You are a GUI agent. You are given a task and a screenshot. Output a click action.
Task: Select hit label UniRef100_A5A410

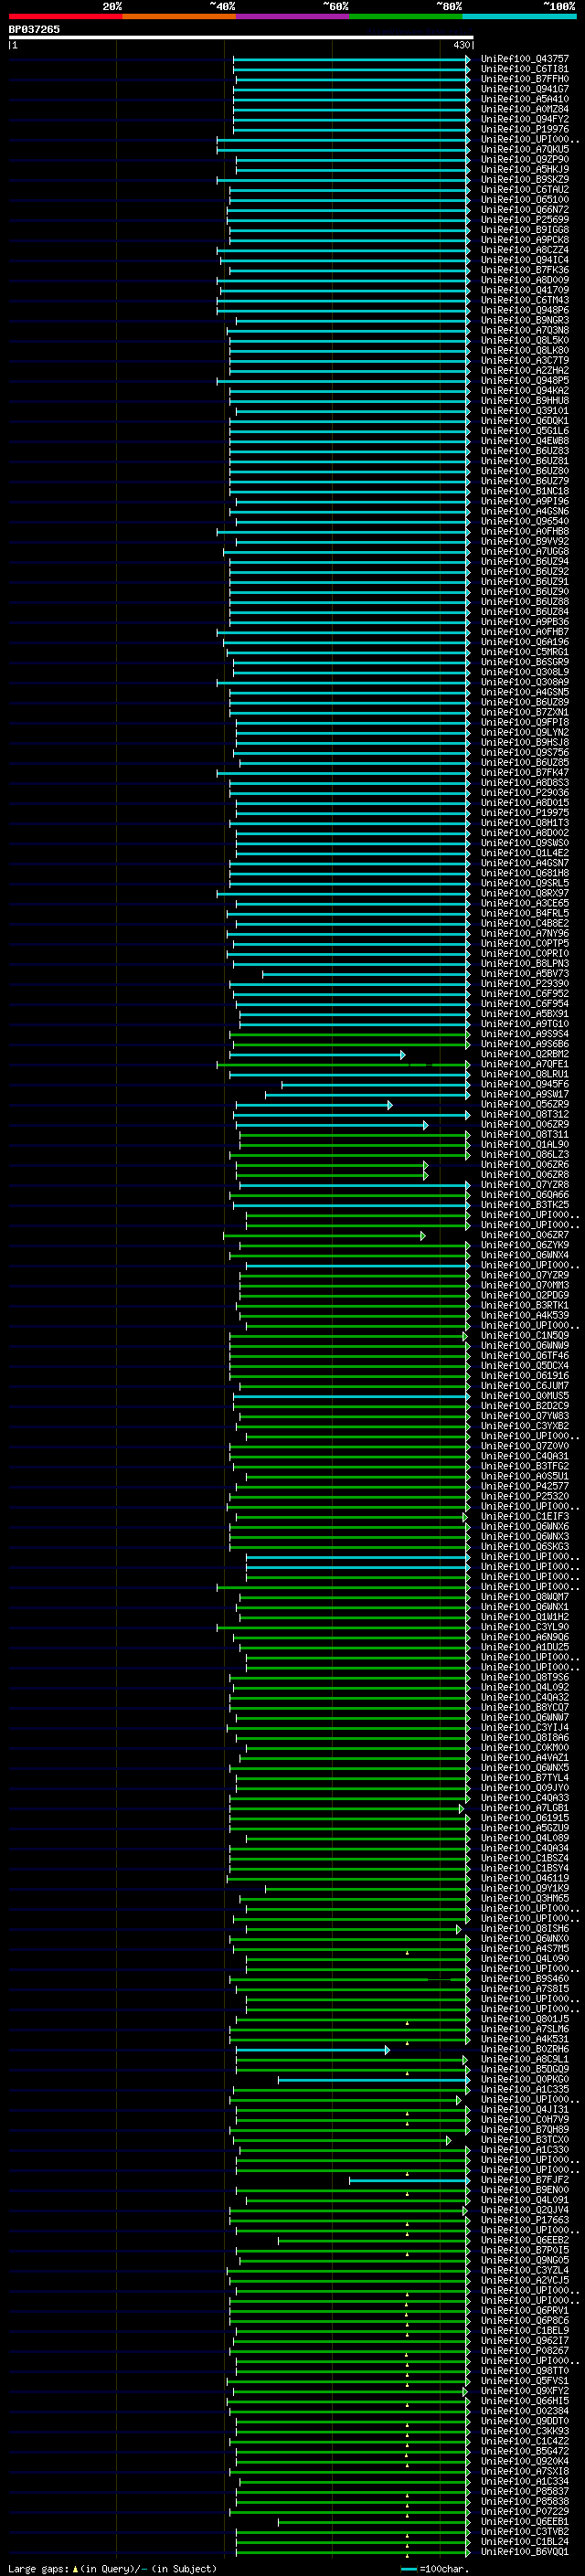pos(524,99)
